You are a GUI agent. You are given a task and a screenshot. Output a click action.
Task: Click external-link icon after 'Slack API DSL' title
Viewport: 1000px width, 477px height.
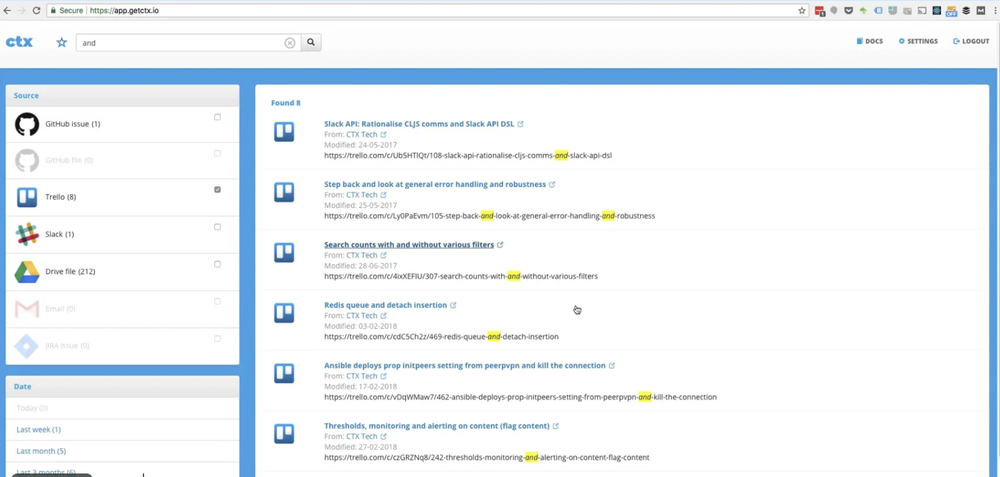(x=520, y=124)
